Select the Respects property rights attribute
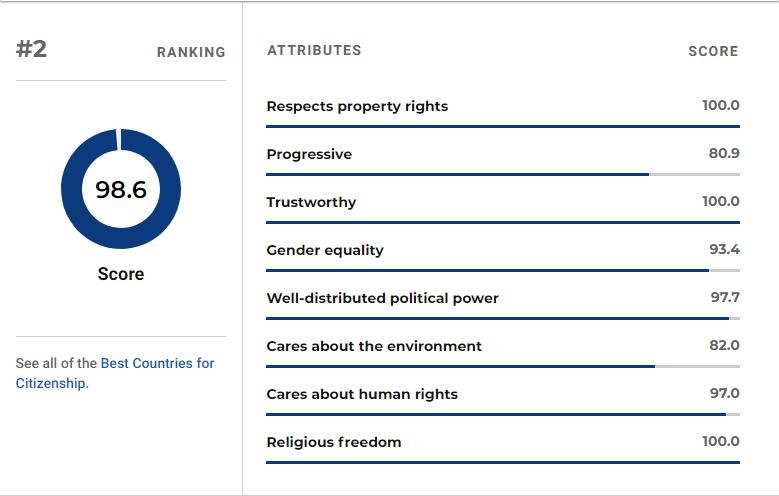The height and width of the screenshot is (496, 779). pyautogui.click(x=357, y=106)
